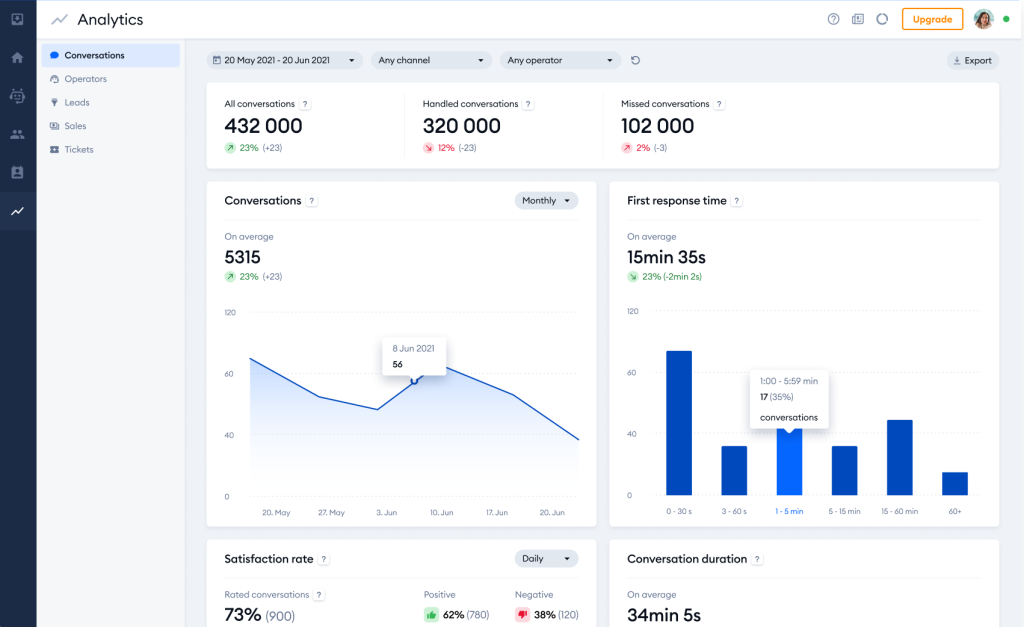The height and width of the screenshot is (627, 1024).
Task: Click the usage progress ring icon
Action: click(882, 19)
